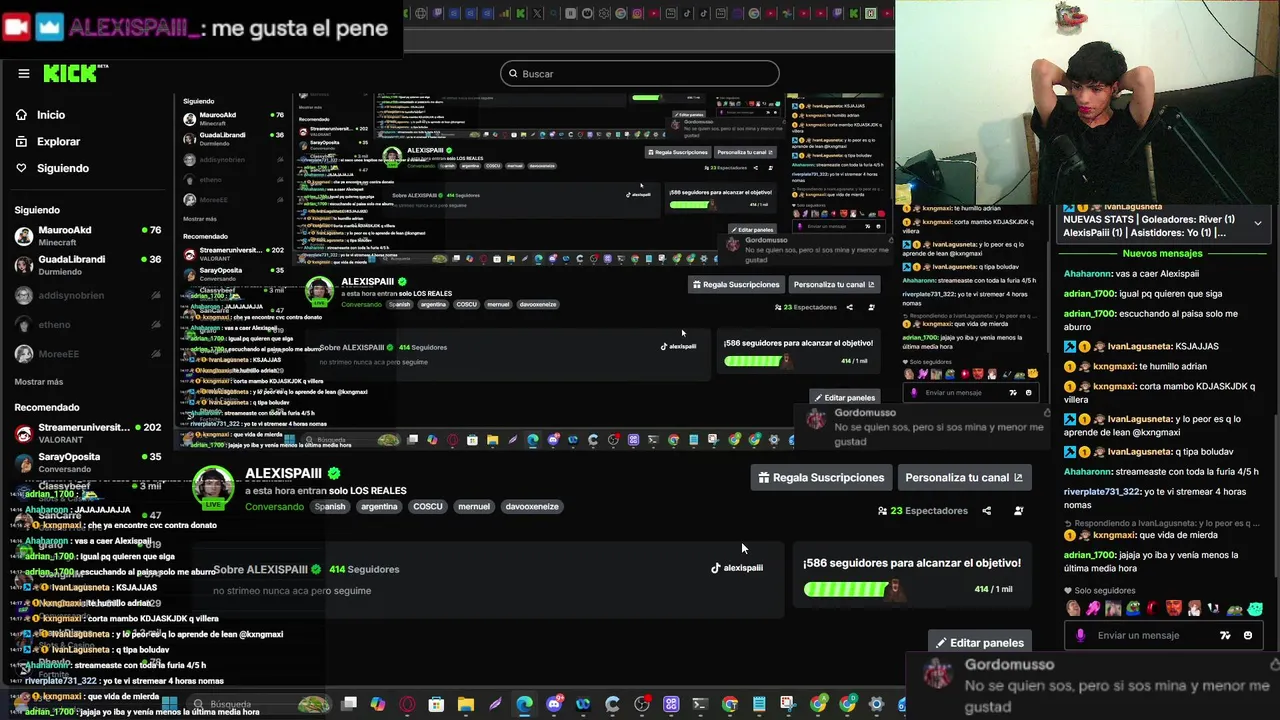Open Explorar in the sidebar
The image size is (1280, 720).
pyautogui.click(x=58, y=142)
